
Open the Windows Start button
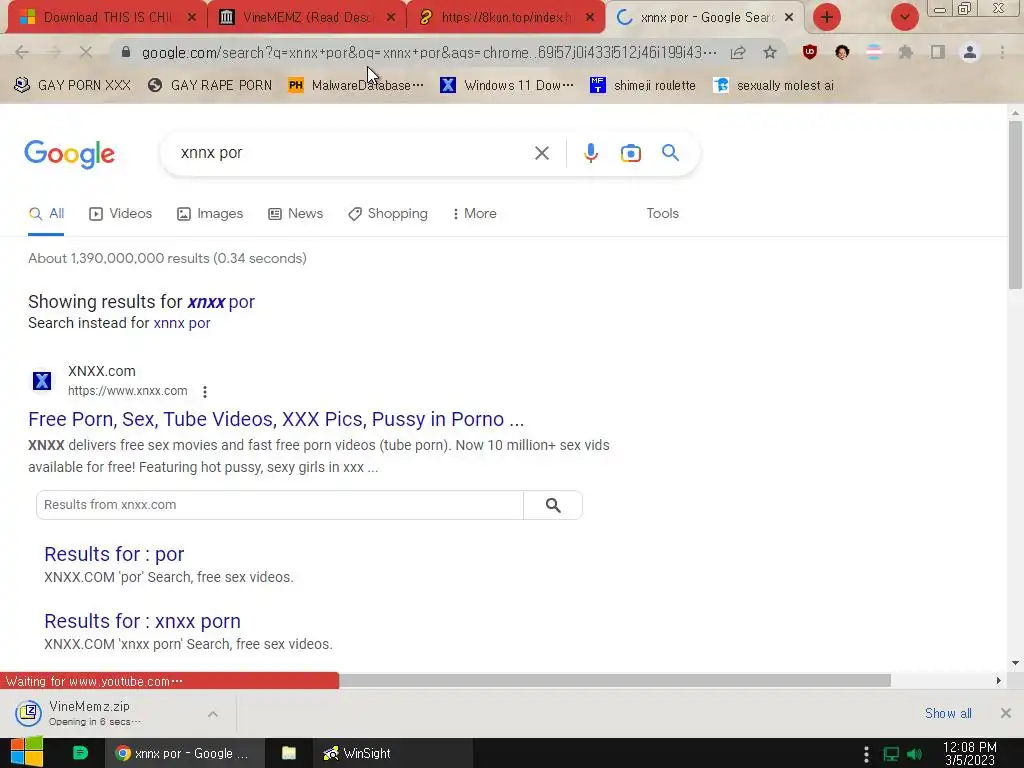(27, 752)
